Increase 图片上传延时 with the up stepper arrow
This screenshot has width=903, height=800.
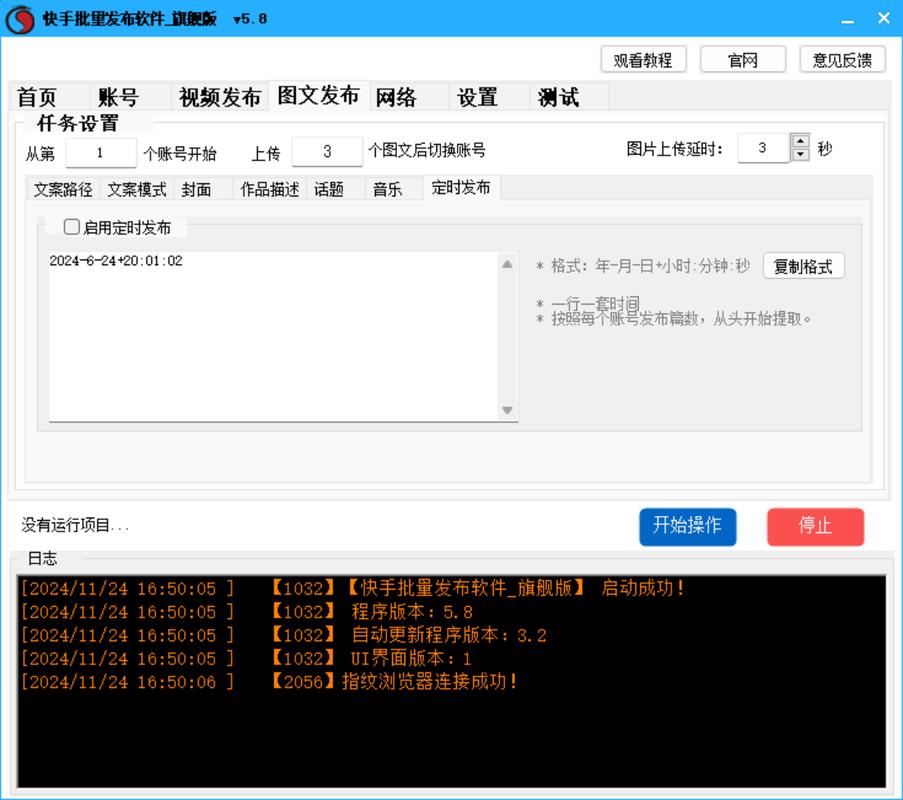click(x=800, y=141)
